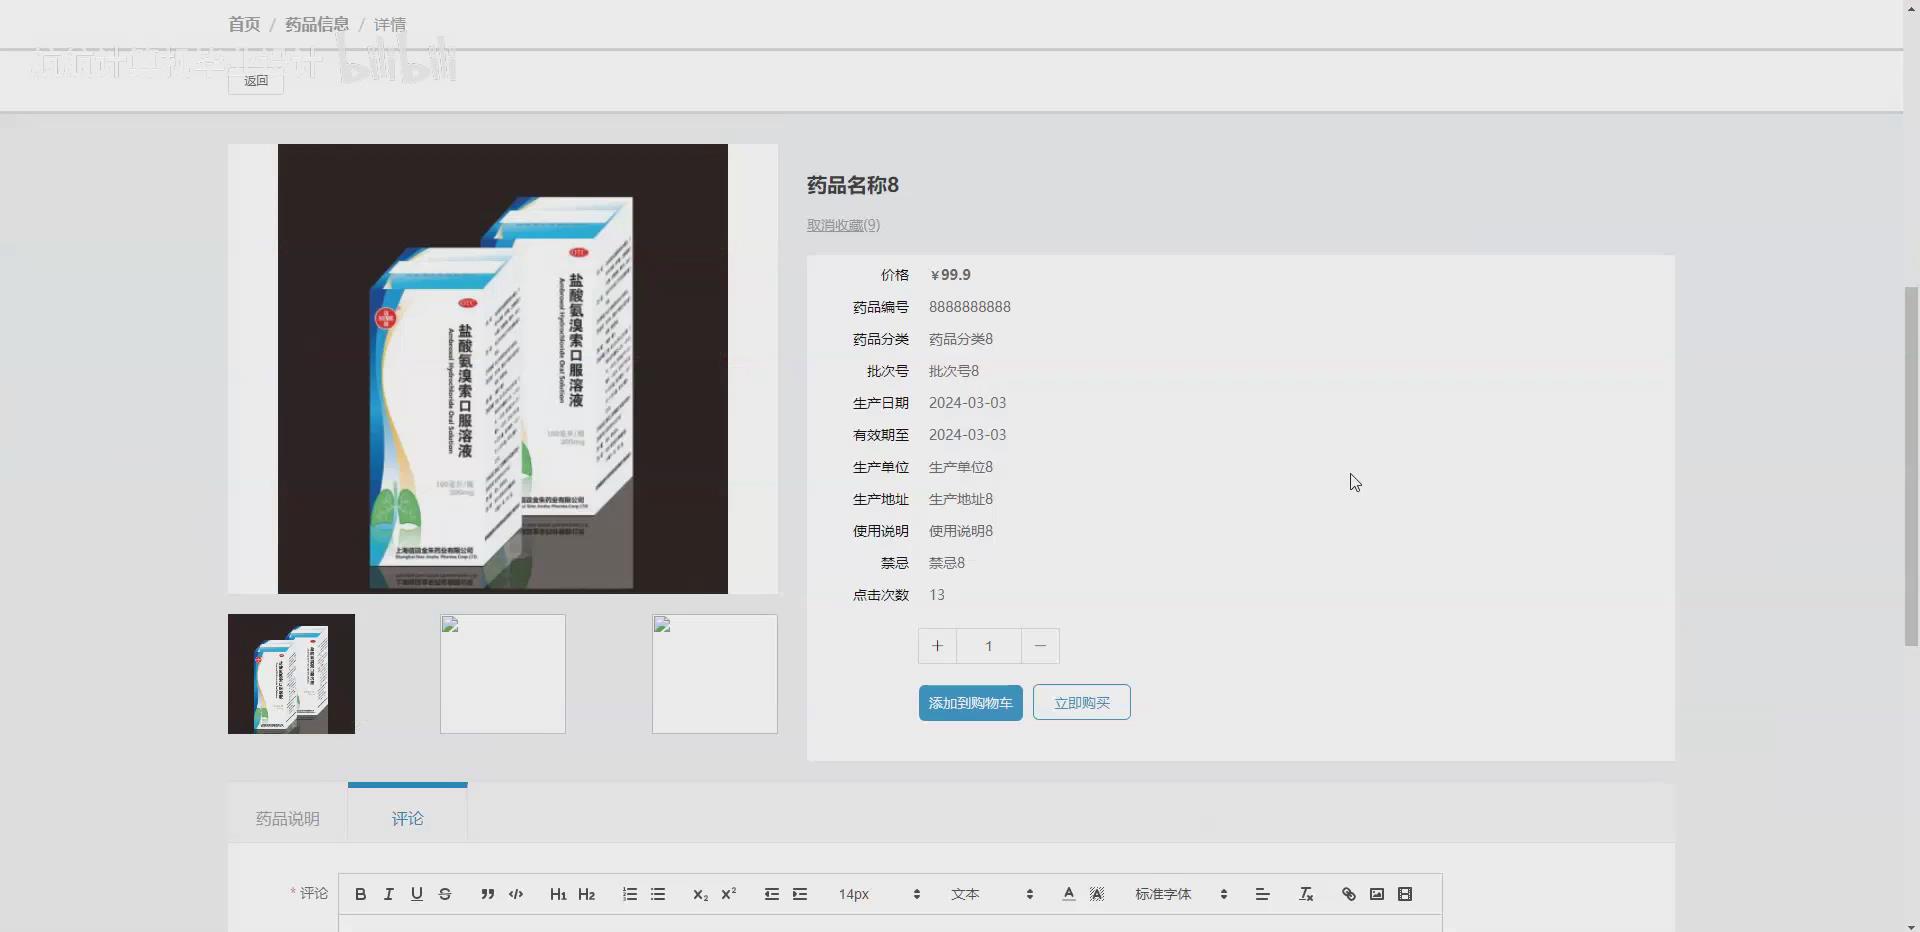Open the text background color picker

1097,894
